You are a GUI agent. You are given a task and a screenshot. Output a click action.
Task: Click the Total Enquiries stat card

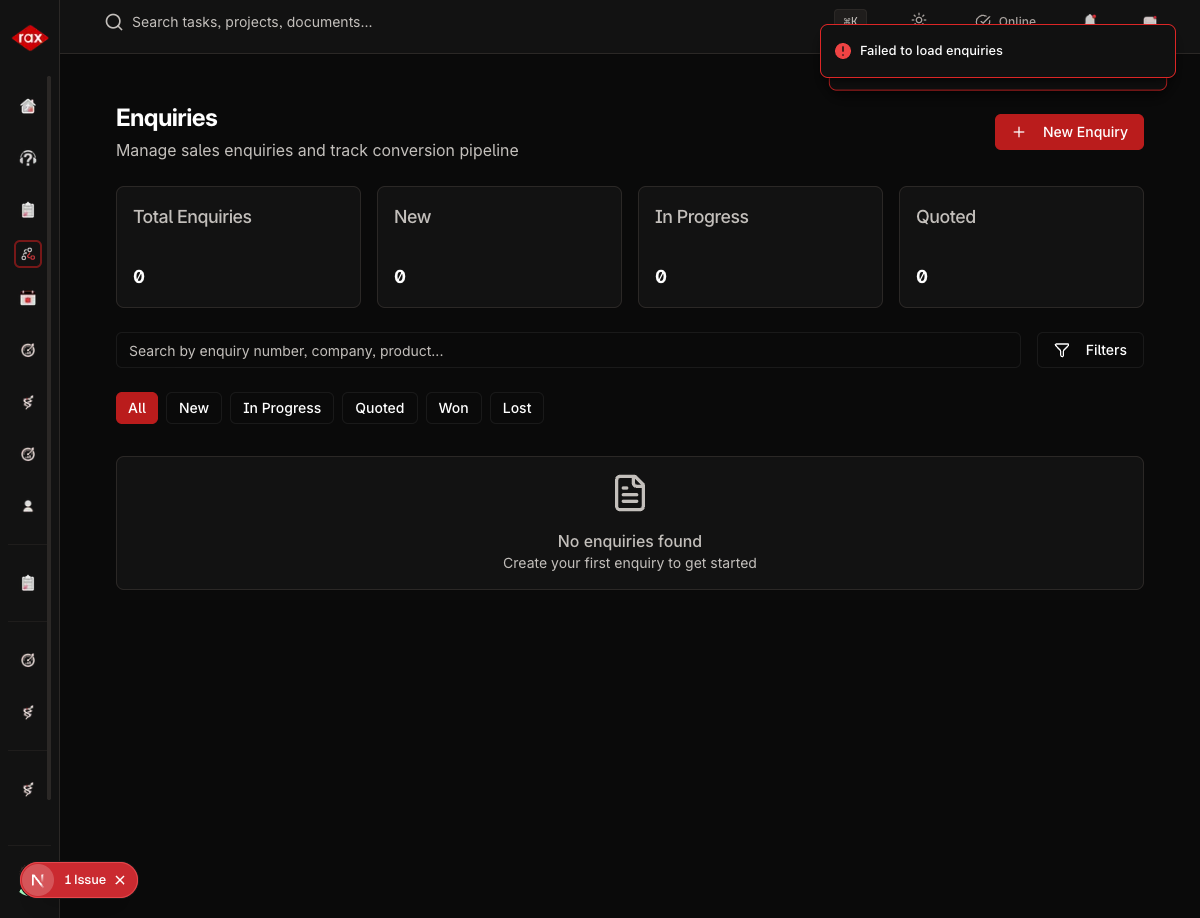click(238, 247)
